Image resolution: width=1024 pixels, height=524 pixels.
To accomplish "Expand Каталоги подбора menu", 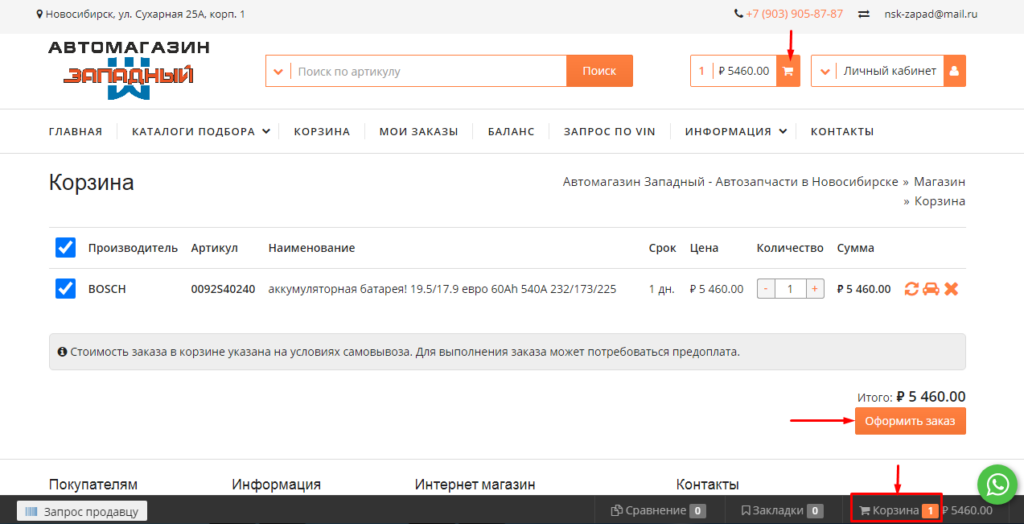I will pos(201,131).
